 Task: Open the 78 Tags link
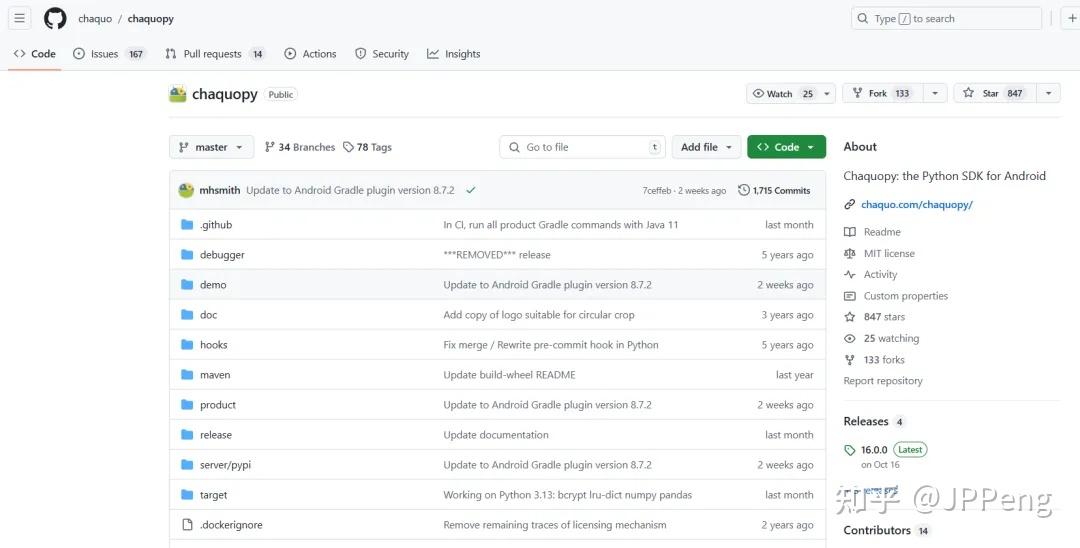[367, 147]
